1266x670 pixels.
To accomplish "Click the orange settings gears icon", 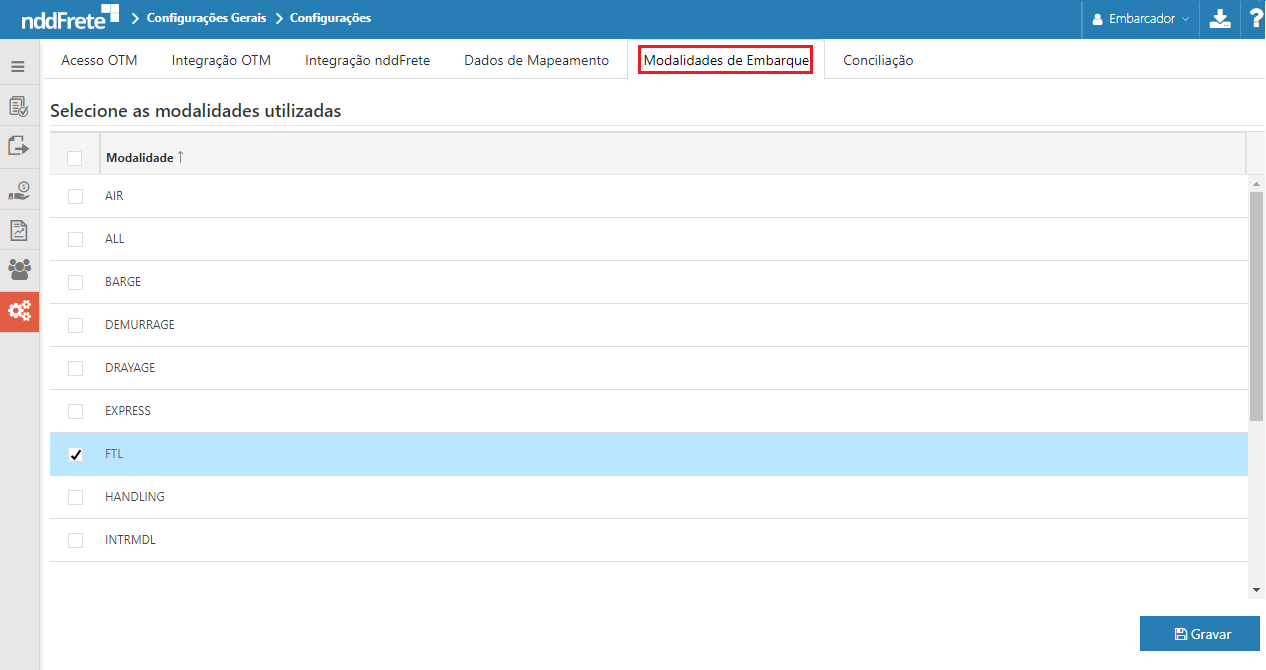I will tap(19, 311).
